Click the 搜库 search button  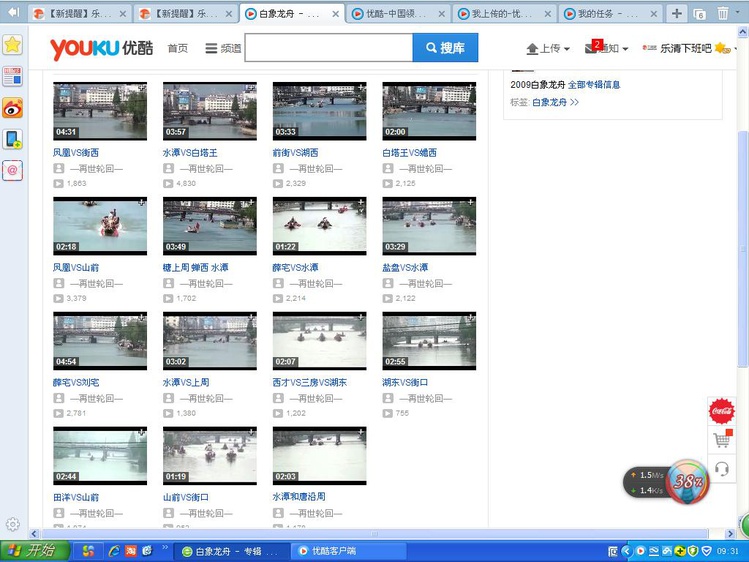tap(445, 48)
